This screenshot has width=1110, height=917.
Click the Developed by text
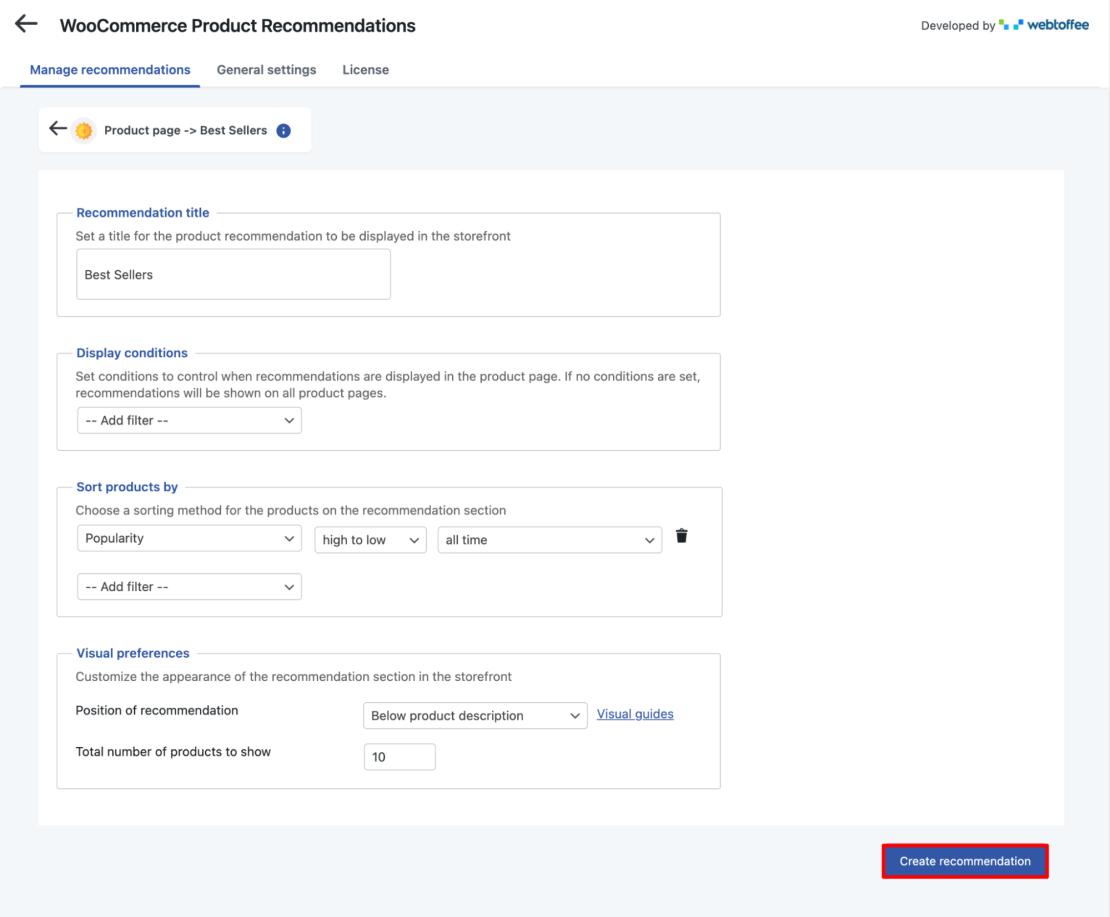click(x=958, y=25)
